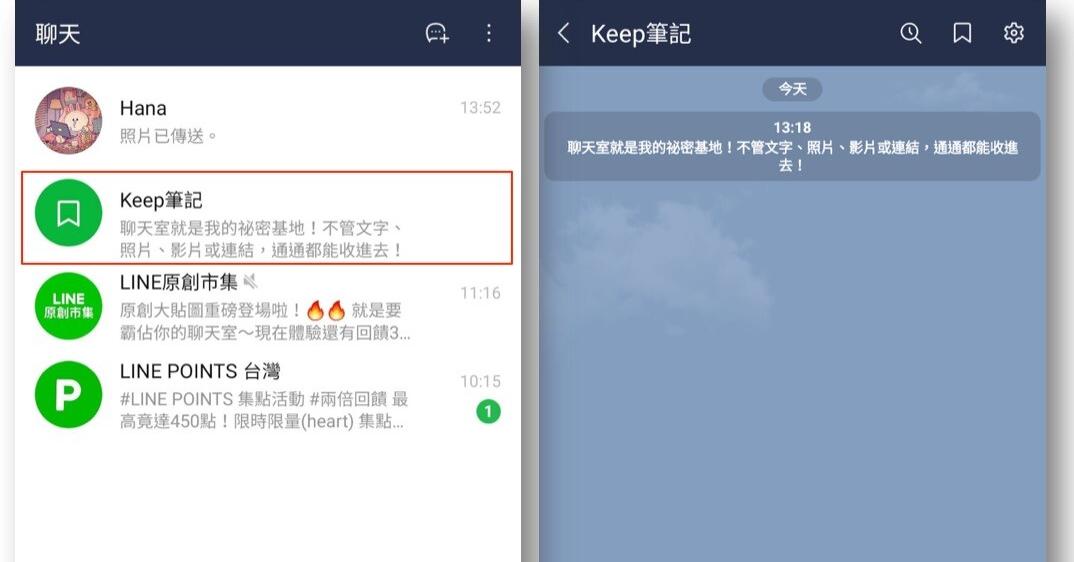This screenshot has height=562, width=1074.
Task: Go back using the left arrow
Action: (563, 33)
